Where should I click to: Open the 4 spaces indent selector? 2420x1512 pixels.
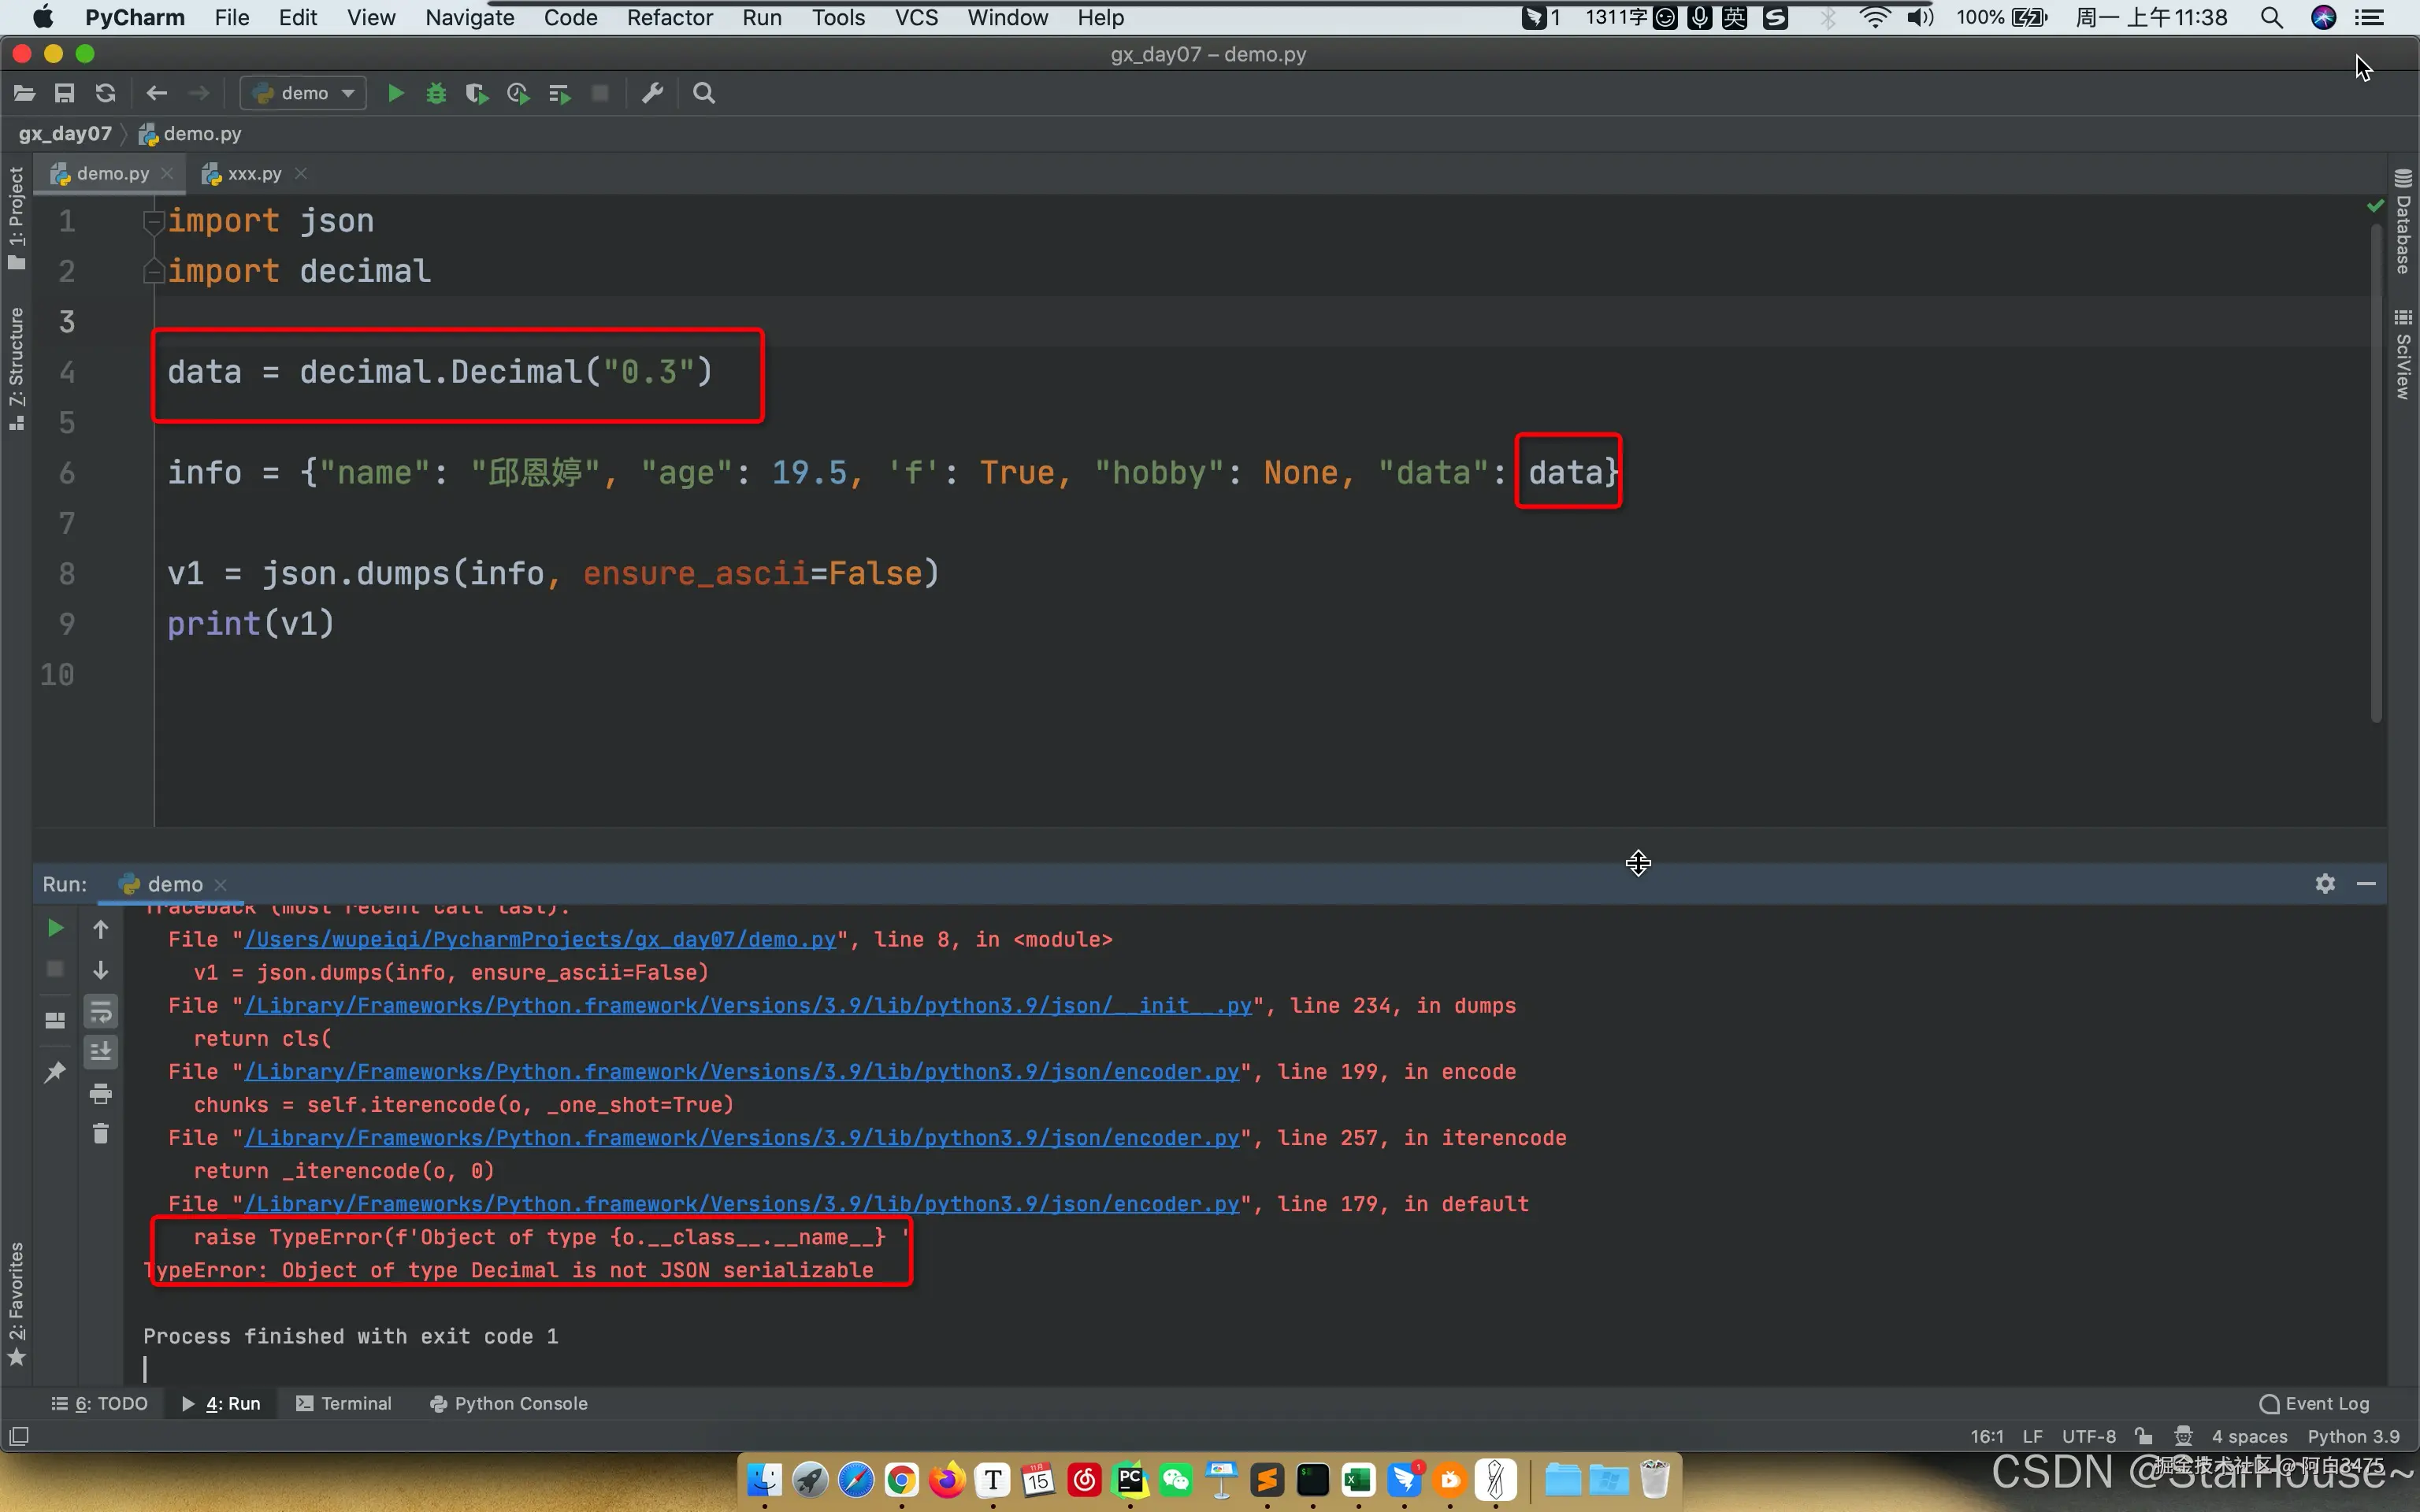coord(2249,1436)
